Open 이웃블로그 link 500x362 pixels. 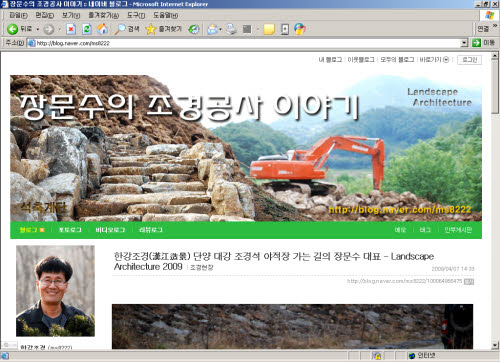pos(361,60)
